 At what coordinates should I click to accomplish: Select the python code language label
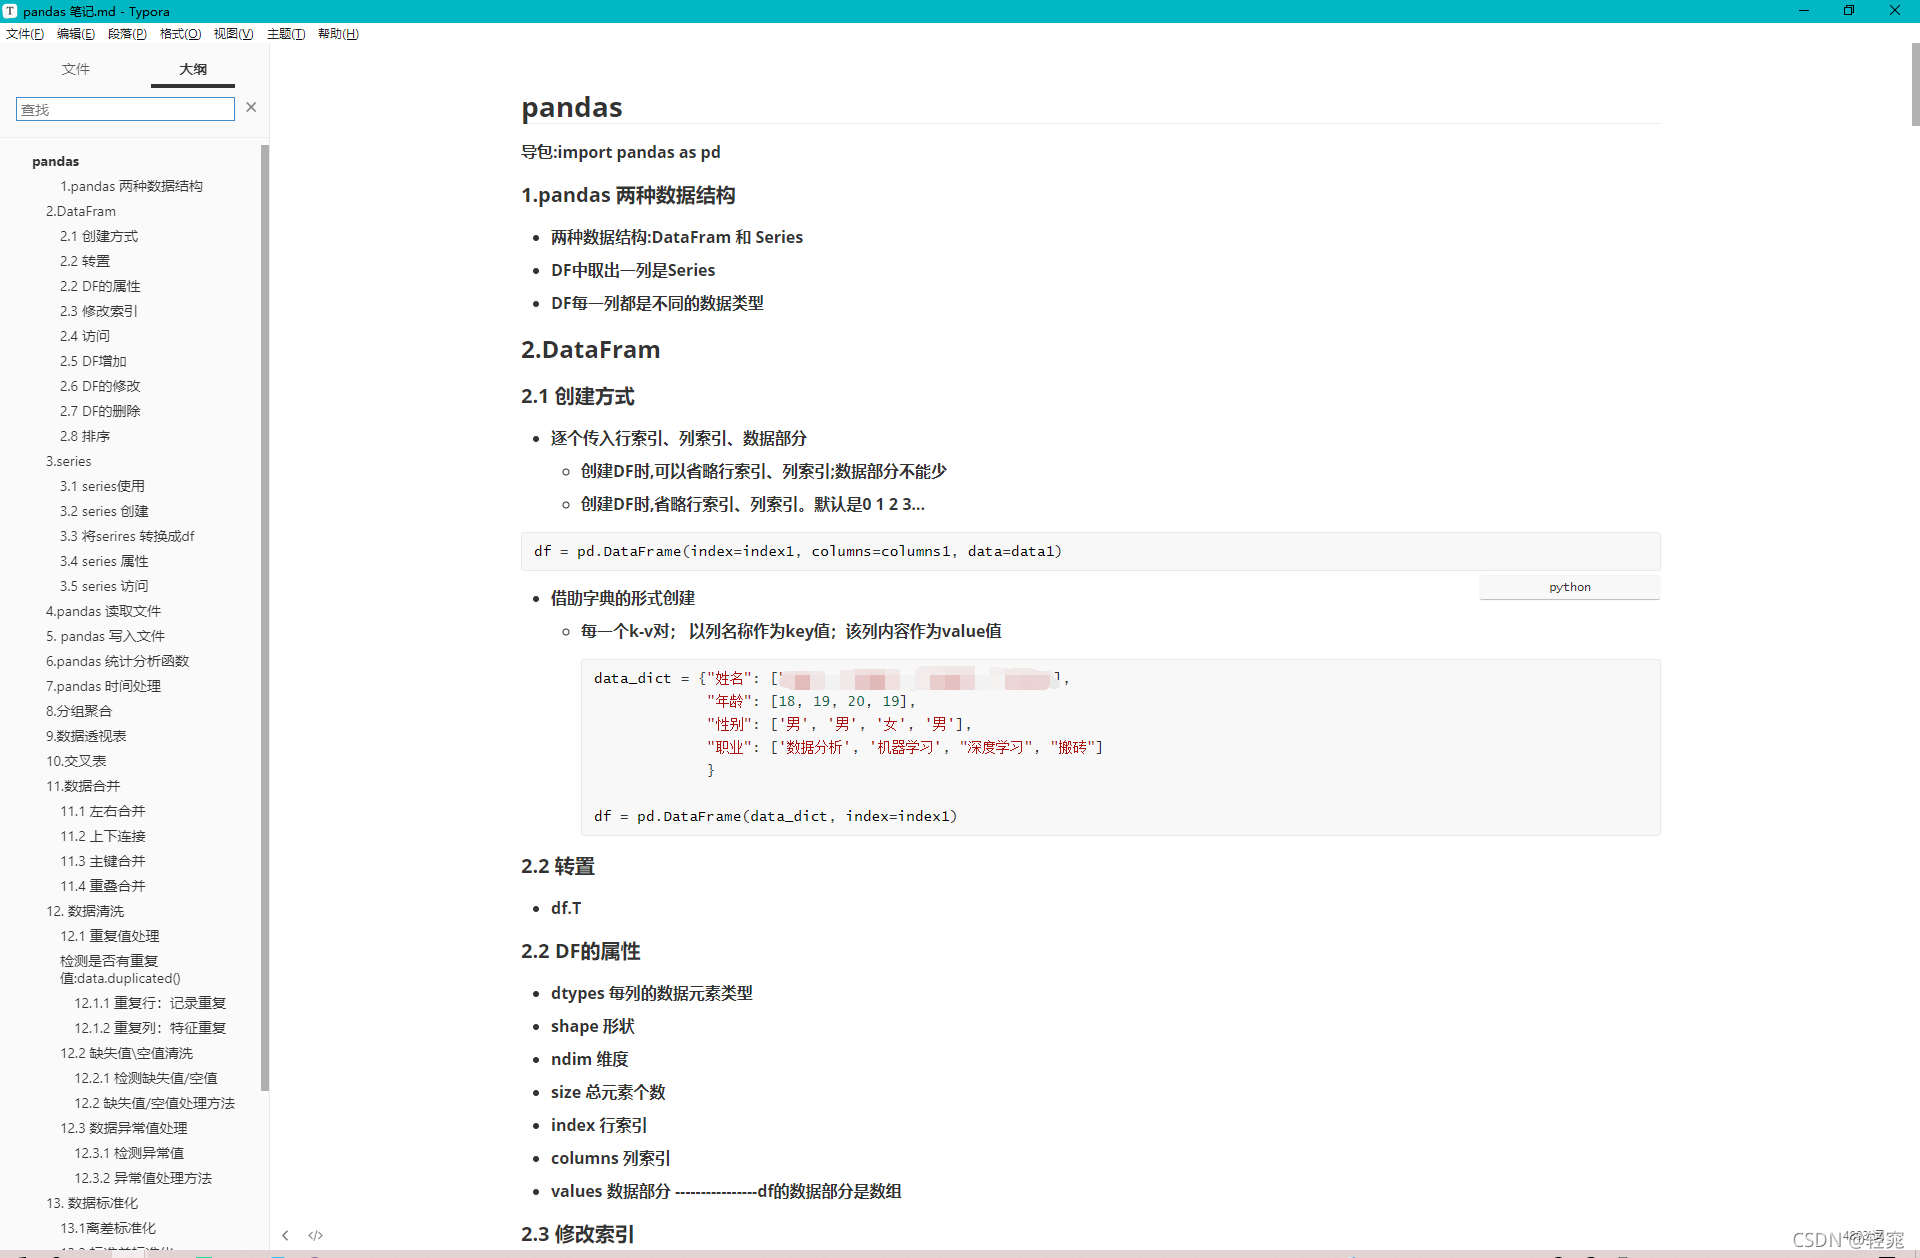pyautogui.click(x=1570, y=587)
